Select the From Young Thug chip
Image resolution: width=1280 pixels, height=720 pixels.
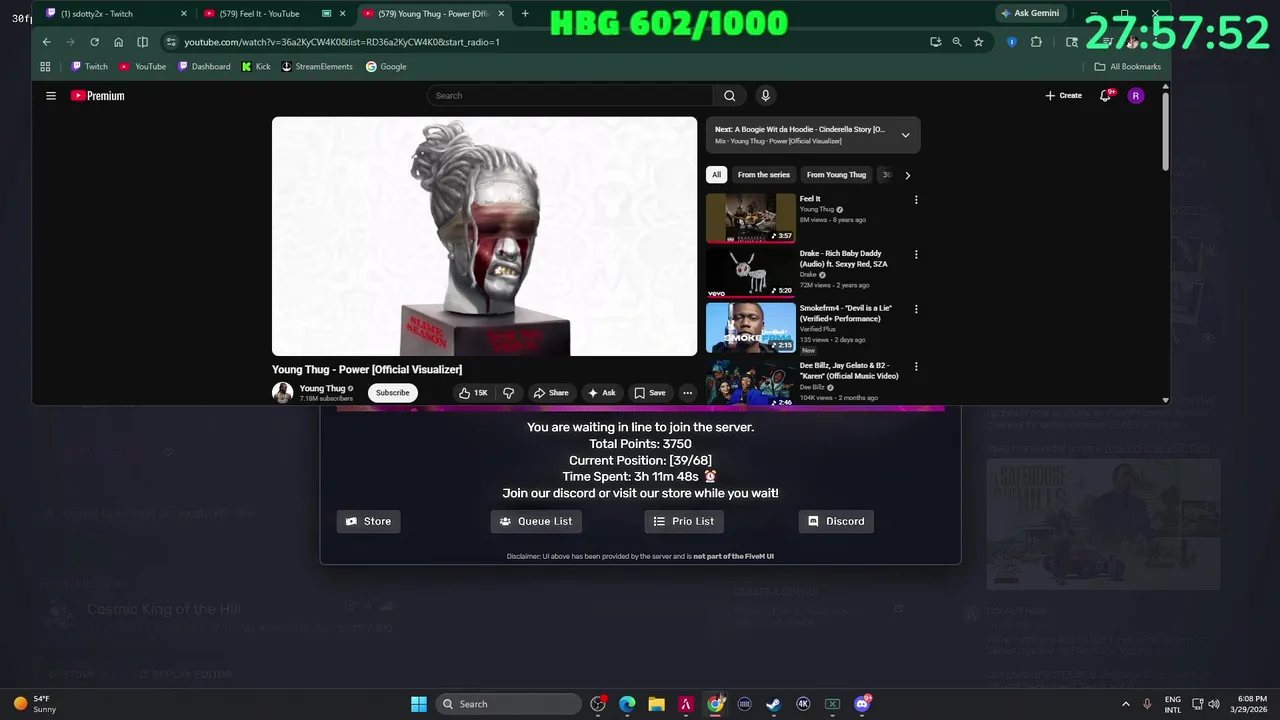(x=836, y=175)
